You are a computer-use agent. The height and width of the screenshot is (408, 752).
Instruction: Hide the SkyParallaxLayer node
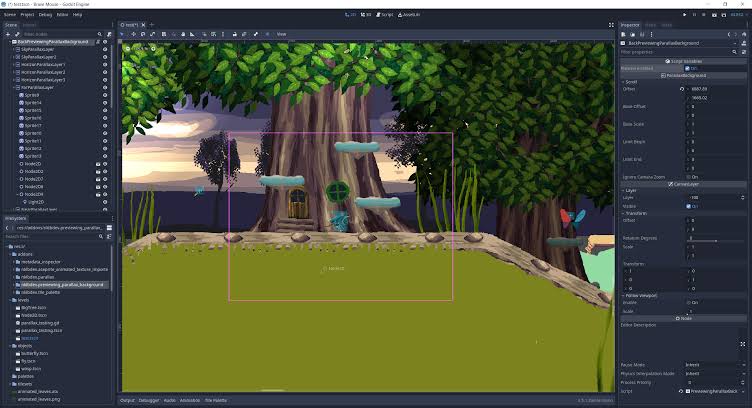click(x=105, y=49)
